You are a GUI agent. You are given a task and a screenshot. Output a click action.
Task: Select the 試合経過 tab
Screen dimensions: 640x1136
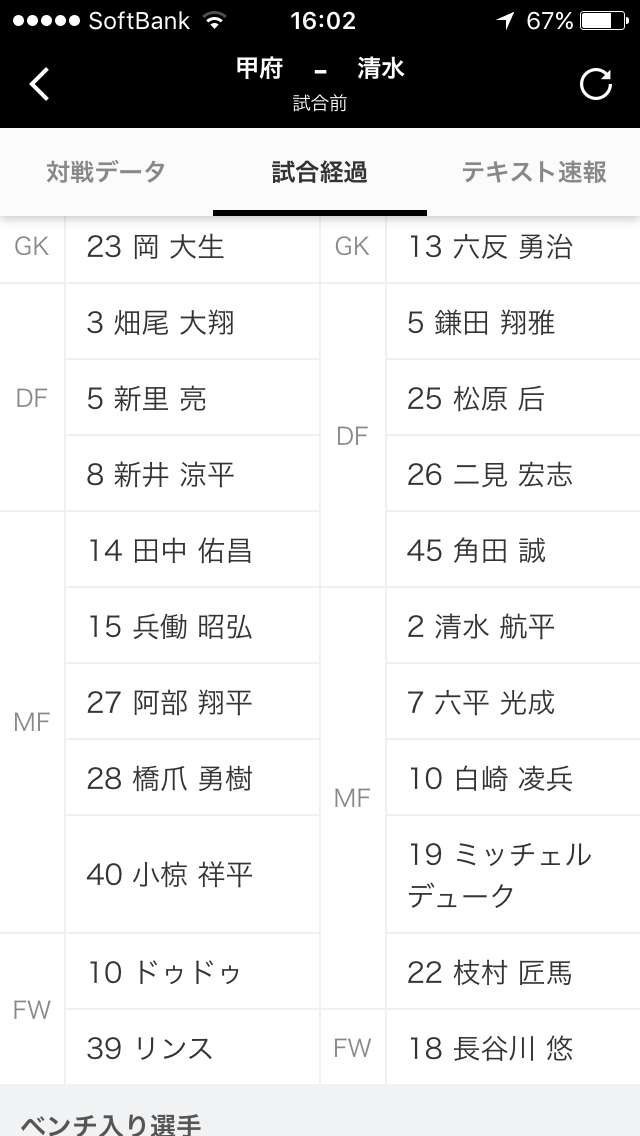[x=320, y=172]
